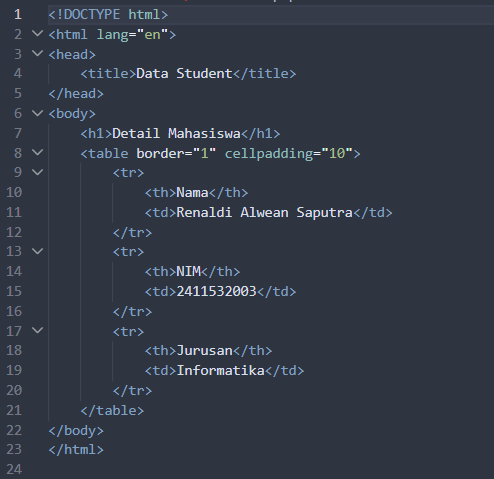This screenshot has width=494, height=479.
Task: Click the DOCTYPE declaration on line 1
Action: click(108, 15)
